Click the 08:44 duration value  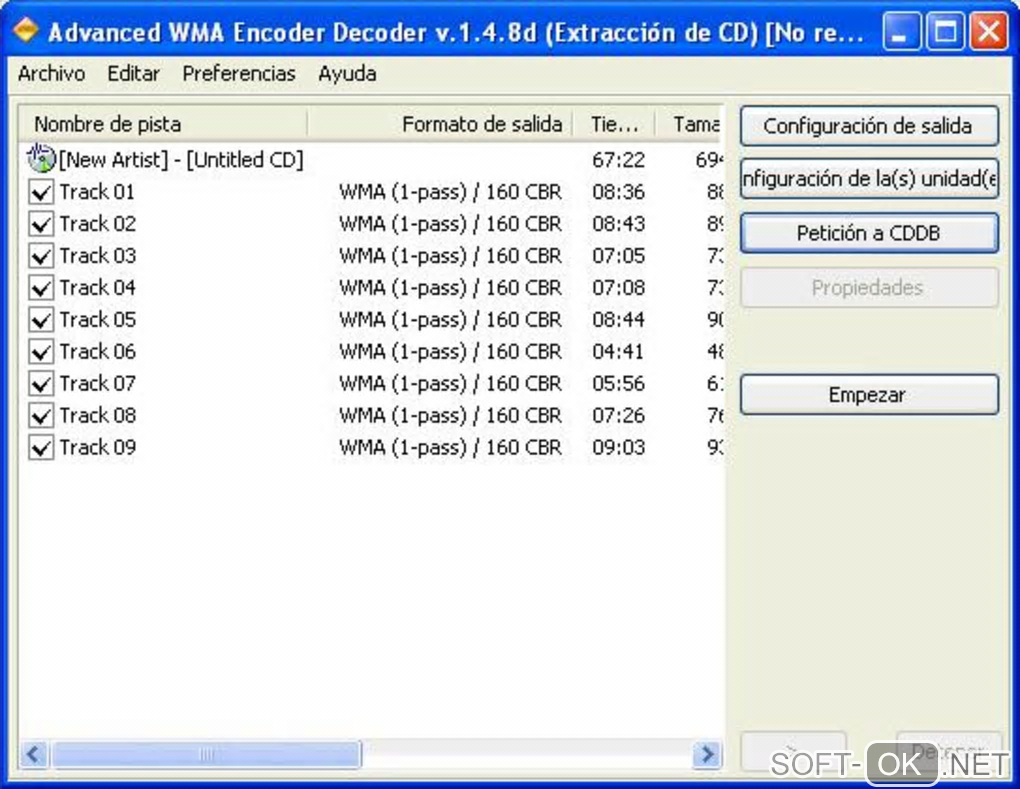pyautogui.click(x=618, y=319)
